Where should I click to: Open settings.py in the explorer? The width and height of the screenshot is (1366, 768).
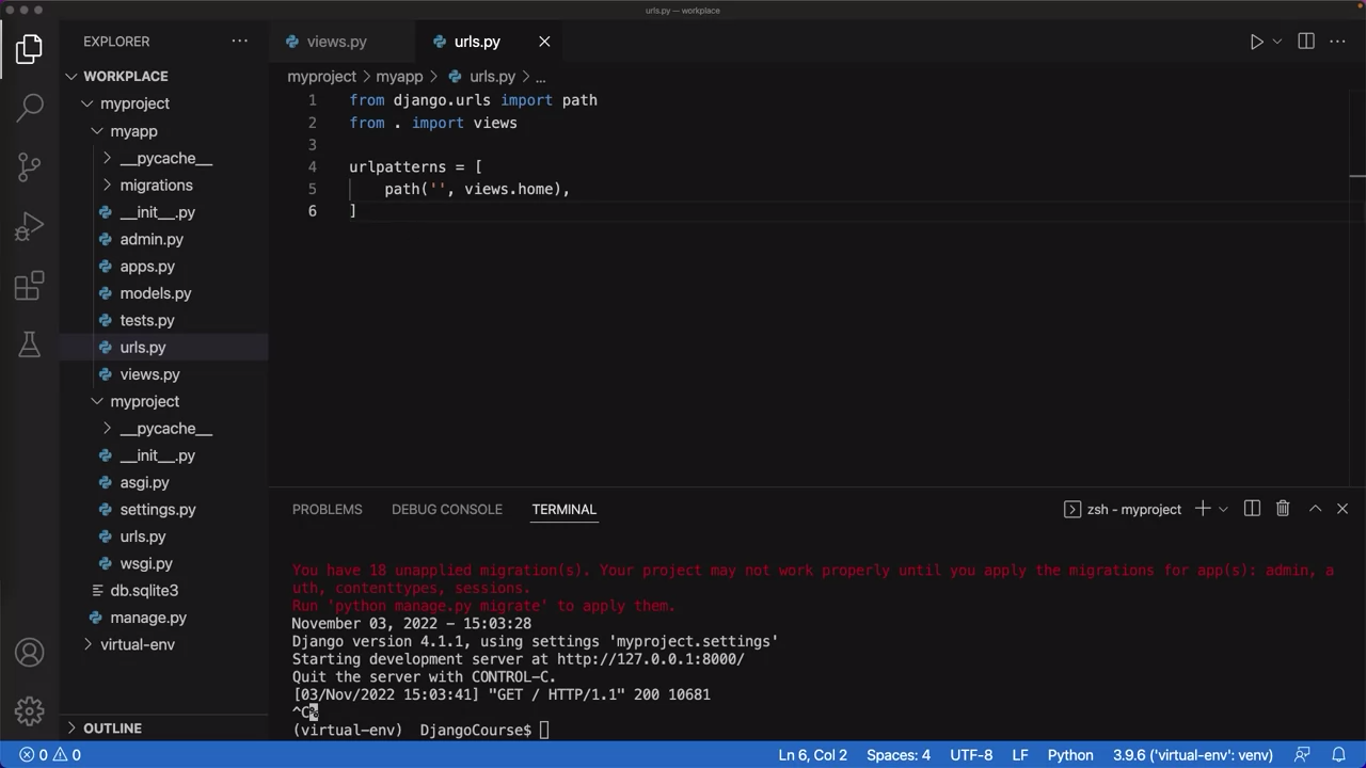tap(157, 510)
